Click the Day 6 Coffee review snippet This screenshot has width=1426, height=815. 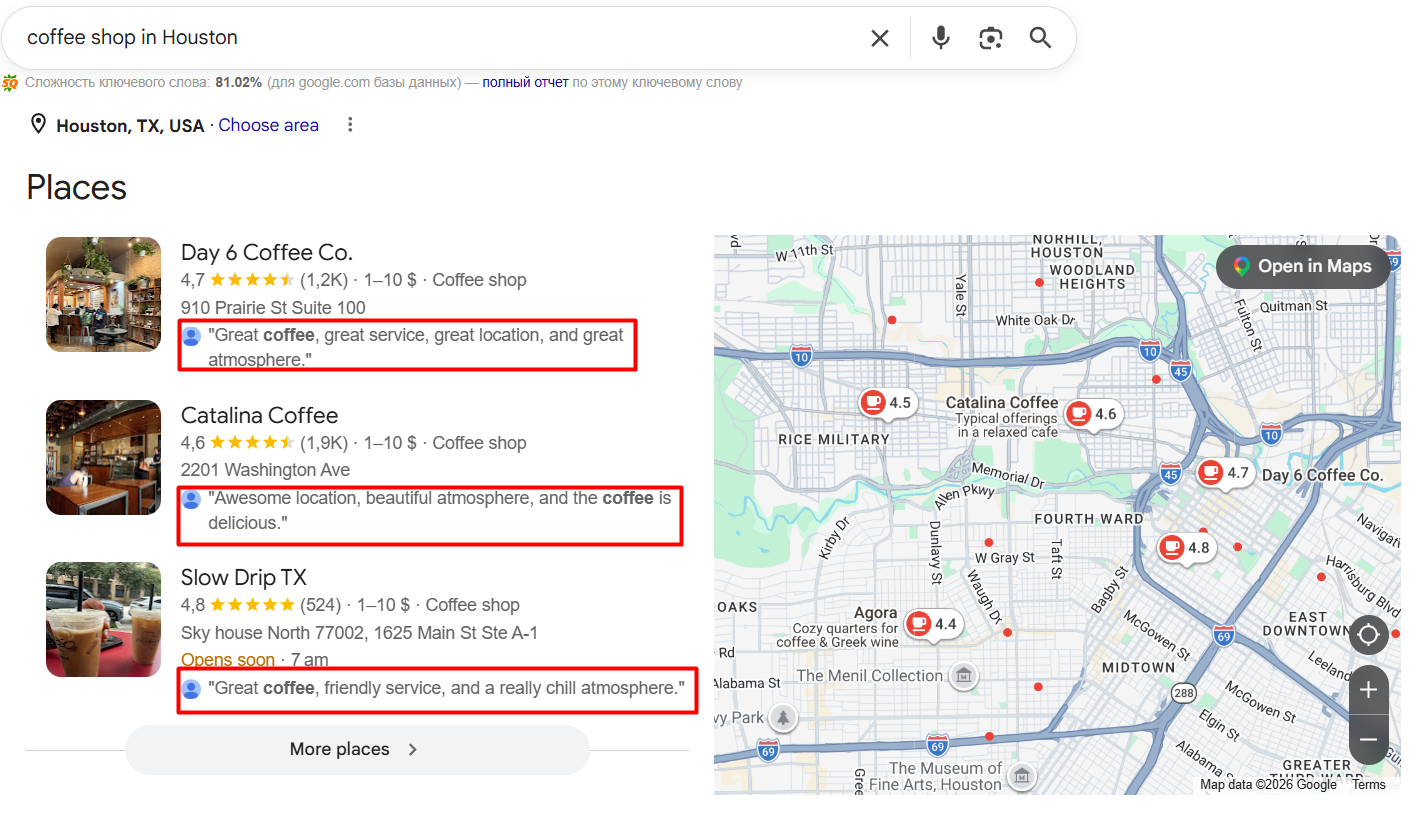[416, 347]
